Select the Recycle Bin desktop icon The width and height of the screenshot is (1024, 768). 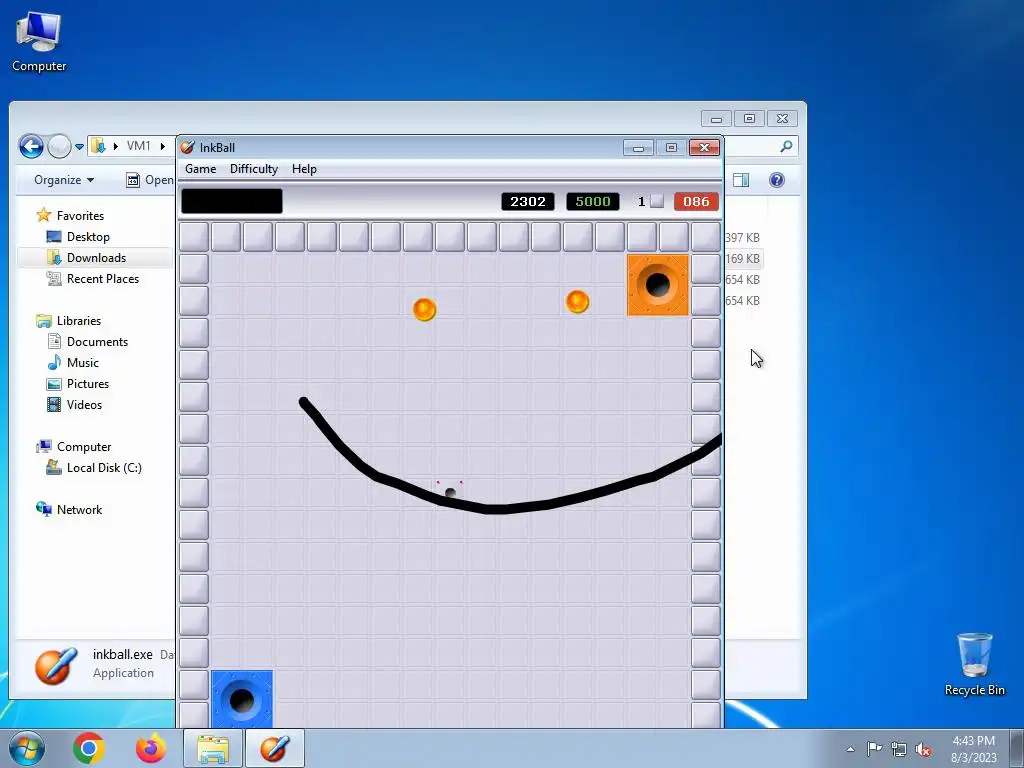tap(974, 664)
